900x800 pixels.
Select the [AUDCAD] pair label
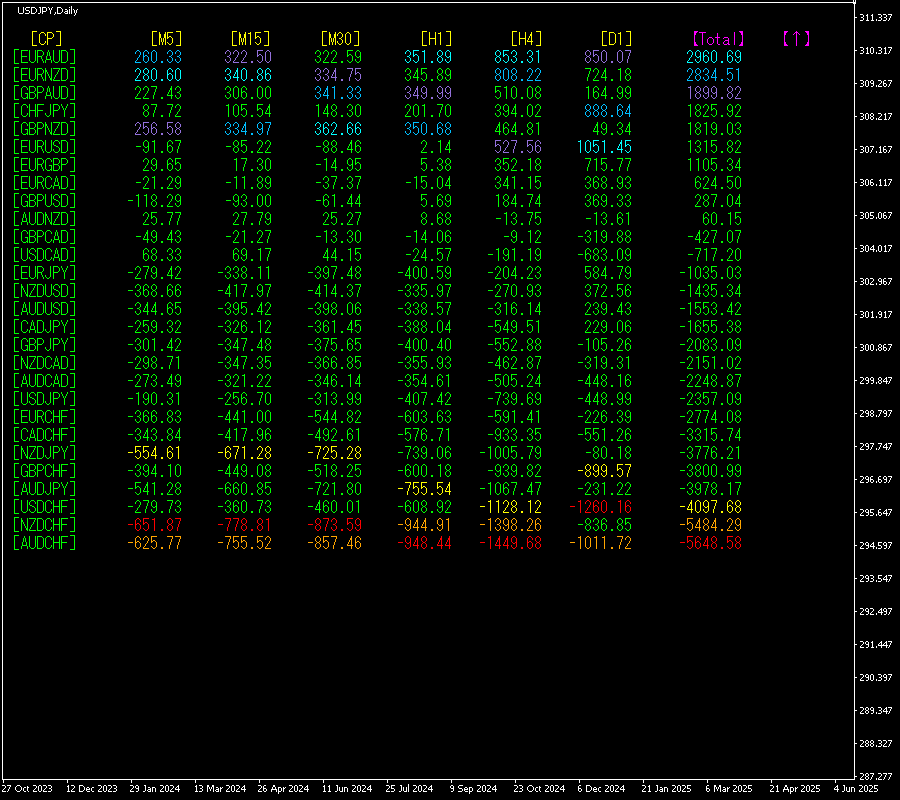(45, 381)
